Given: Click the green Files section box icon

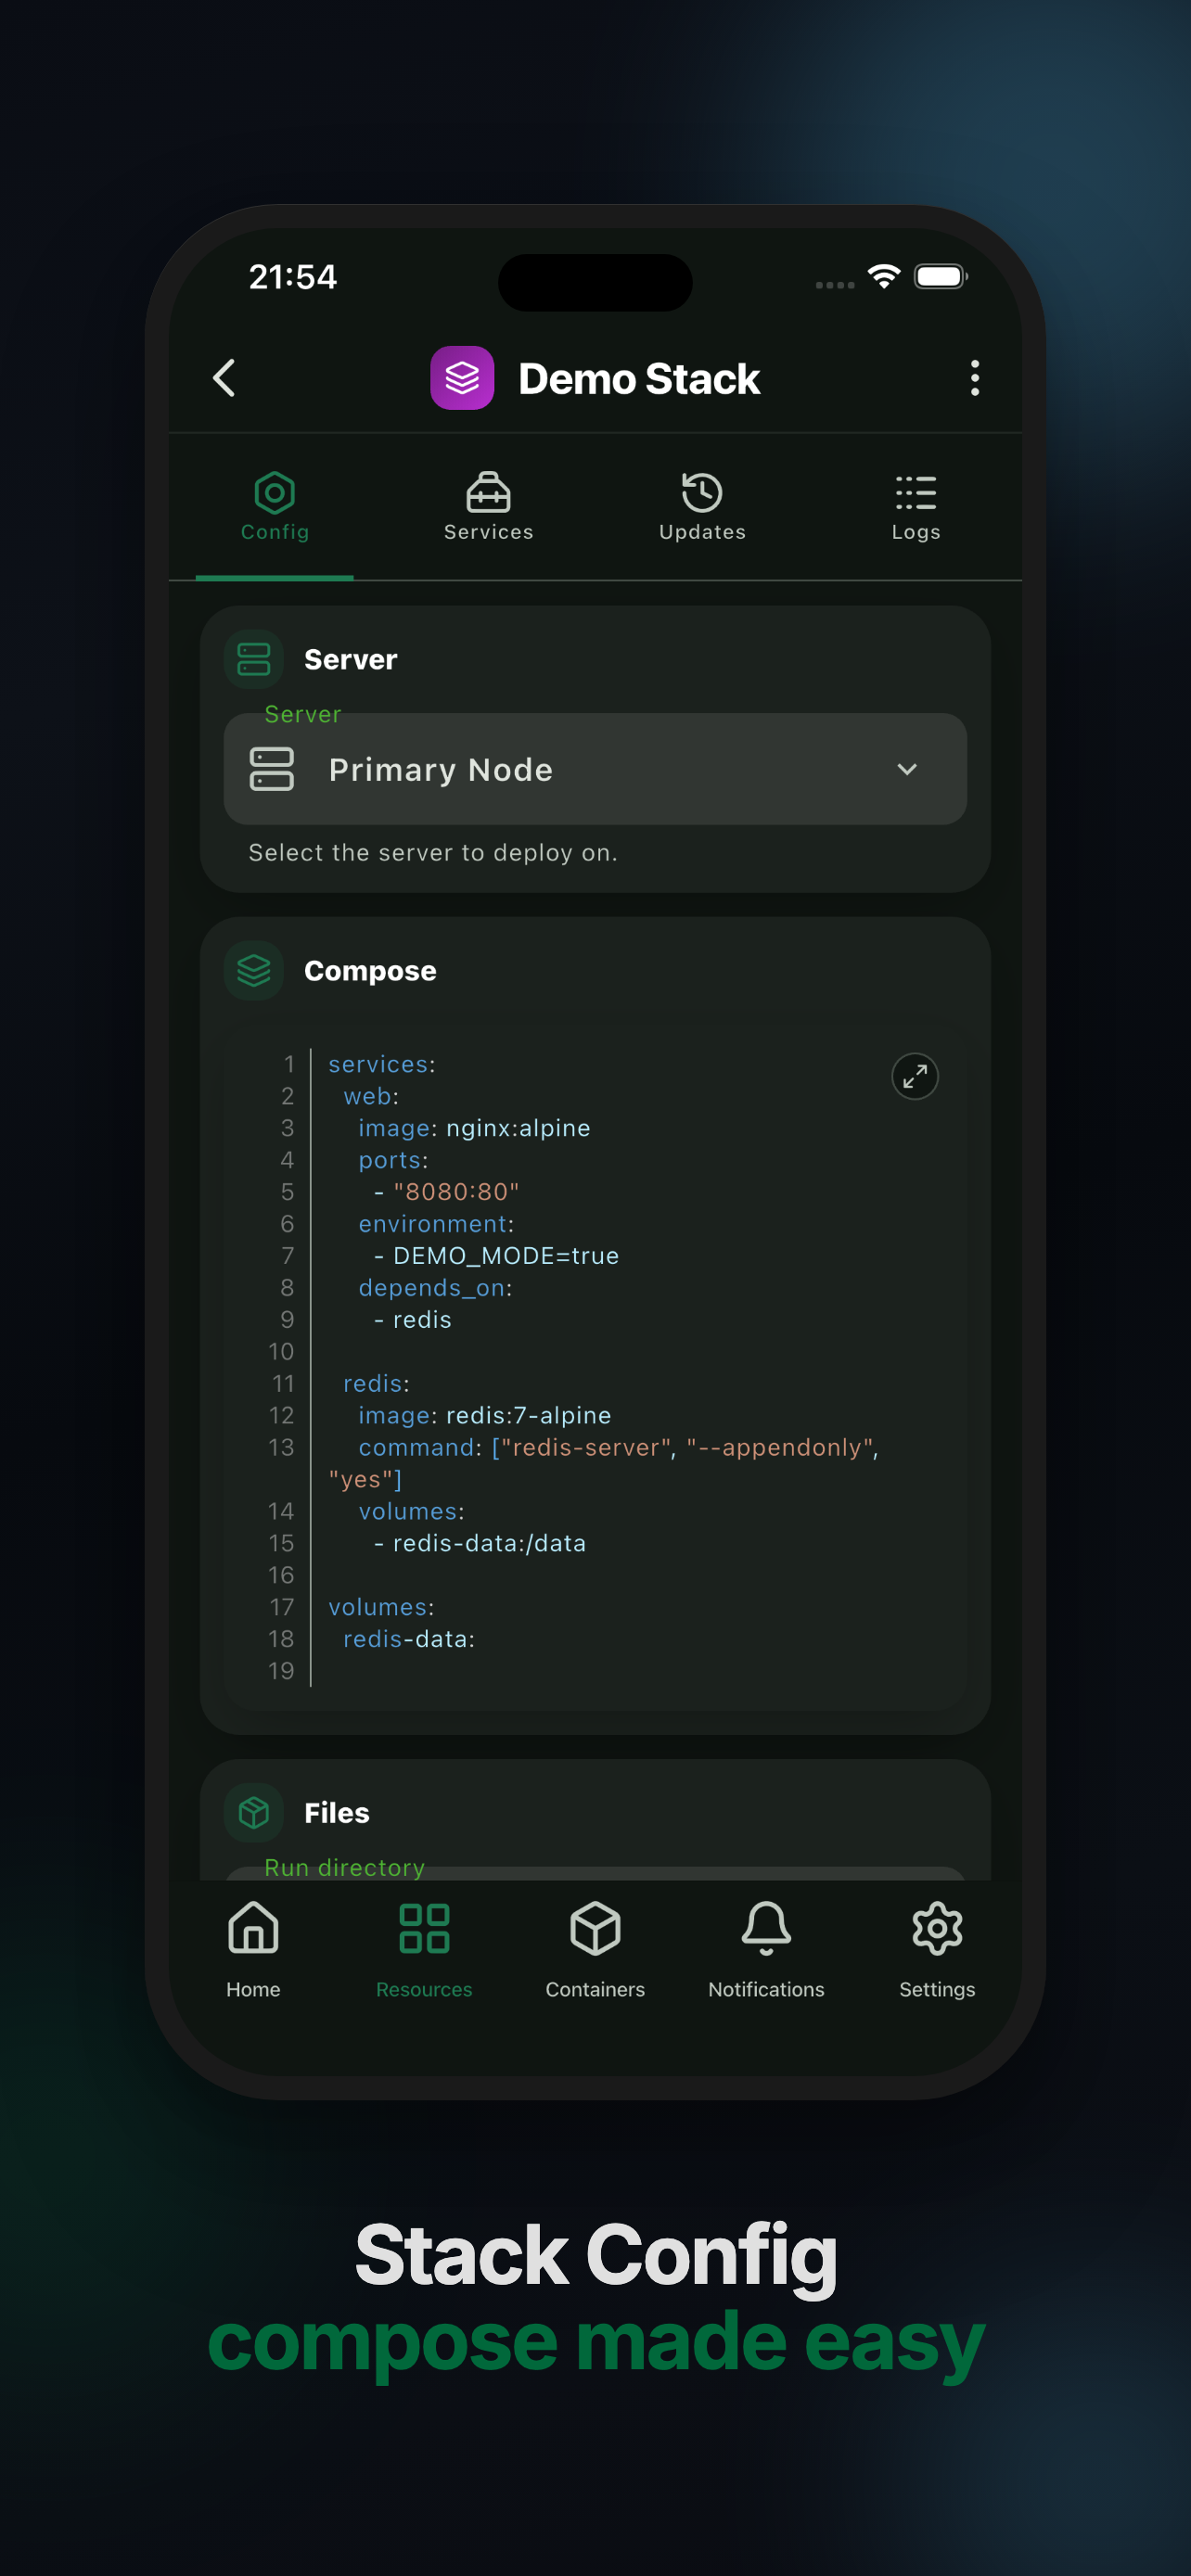Looking at the screenshot, I should tap(254, 1812).
